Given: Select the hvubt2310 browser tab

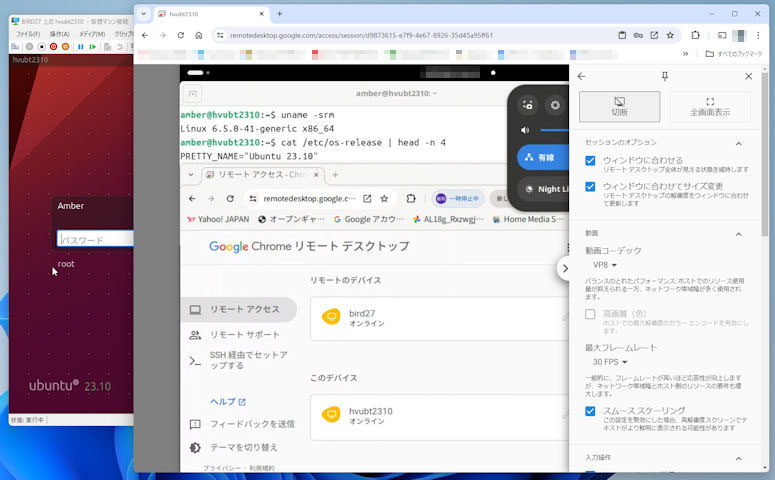Looking at the screenshot, I should pyautogui.click(x=212, y=14).
